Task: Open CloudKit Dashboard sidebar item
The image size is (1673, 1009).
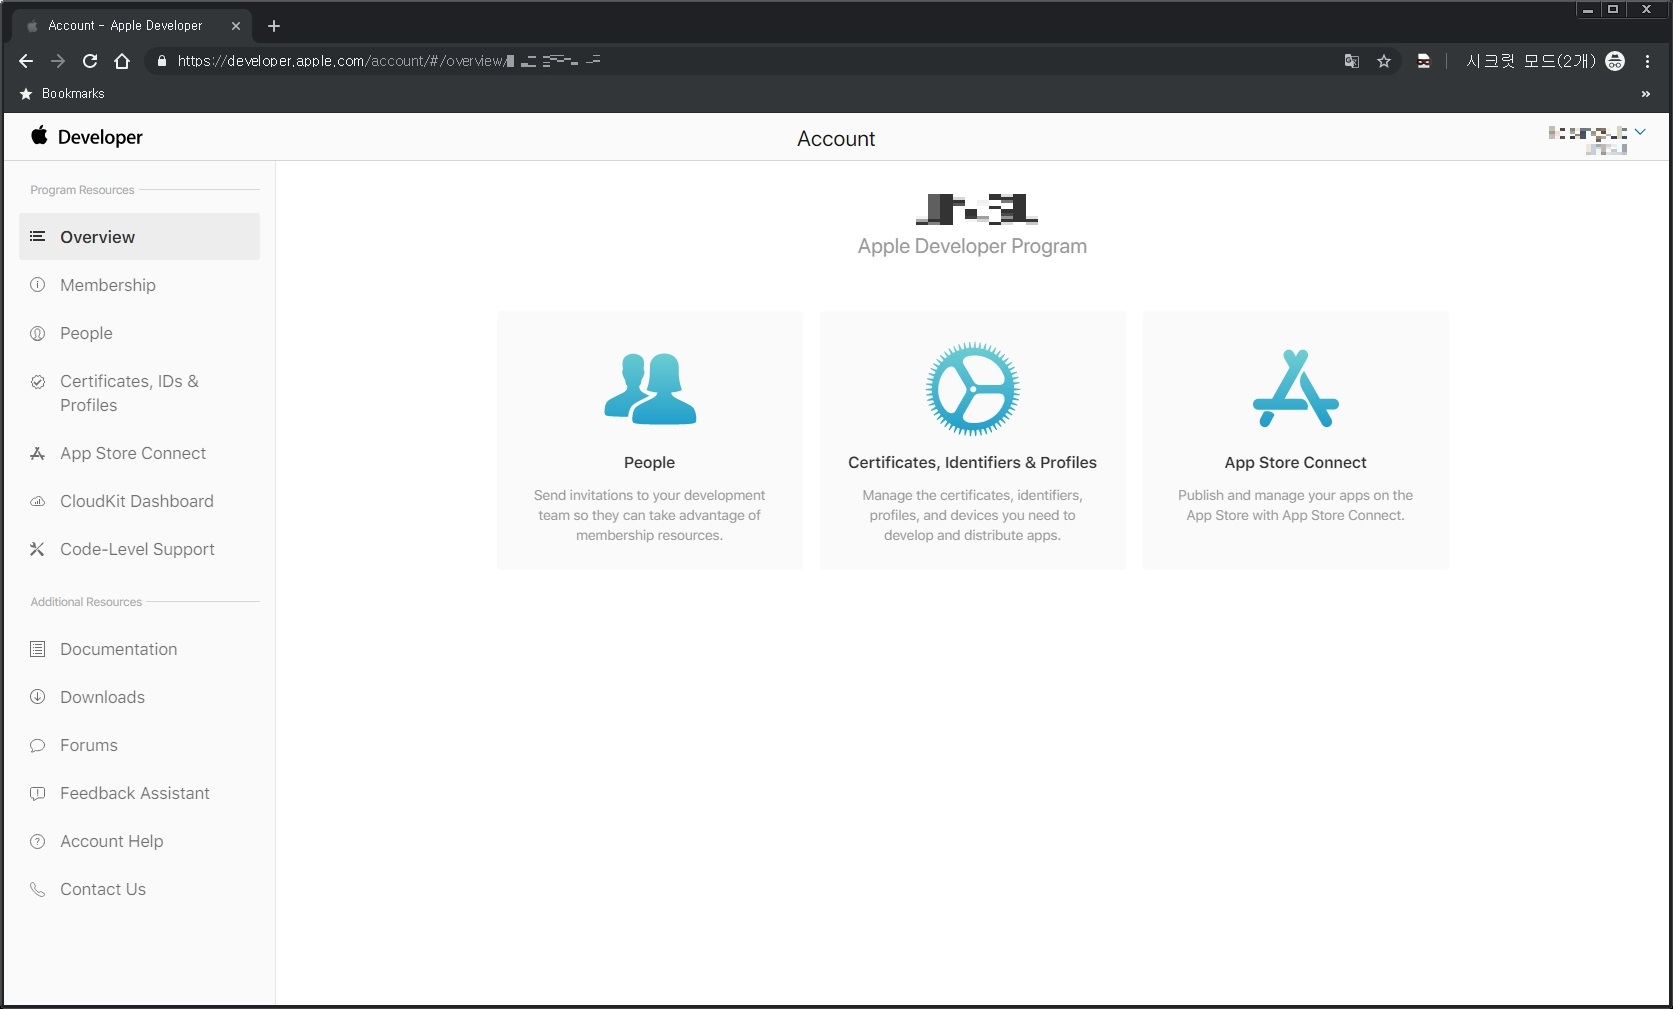Action: (x=139, y=501)
